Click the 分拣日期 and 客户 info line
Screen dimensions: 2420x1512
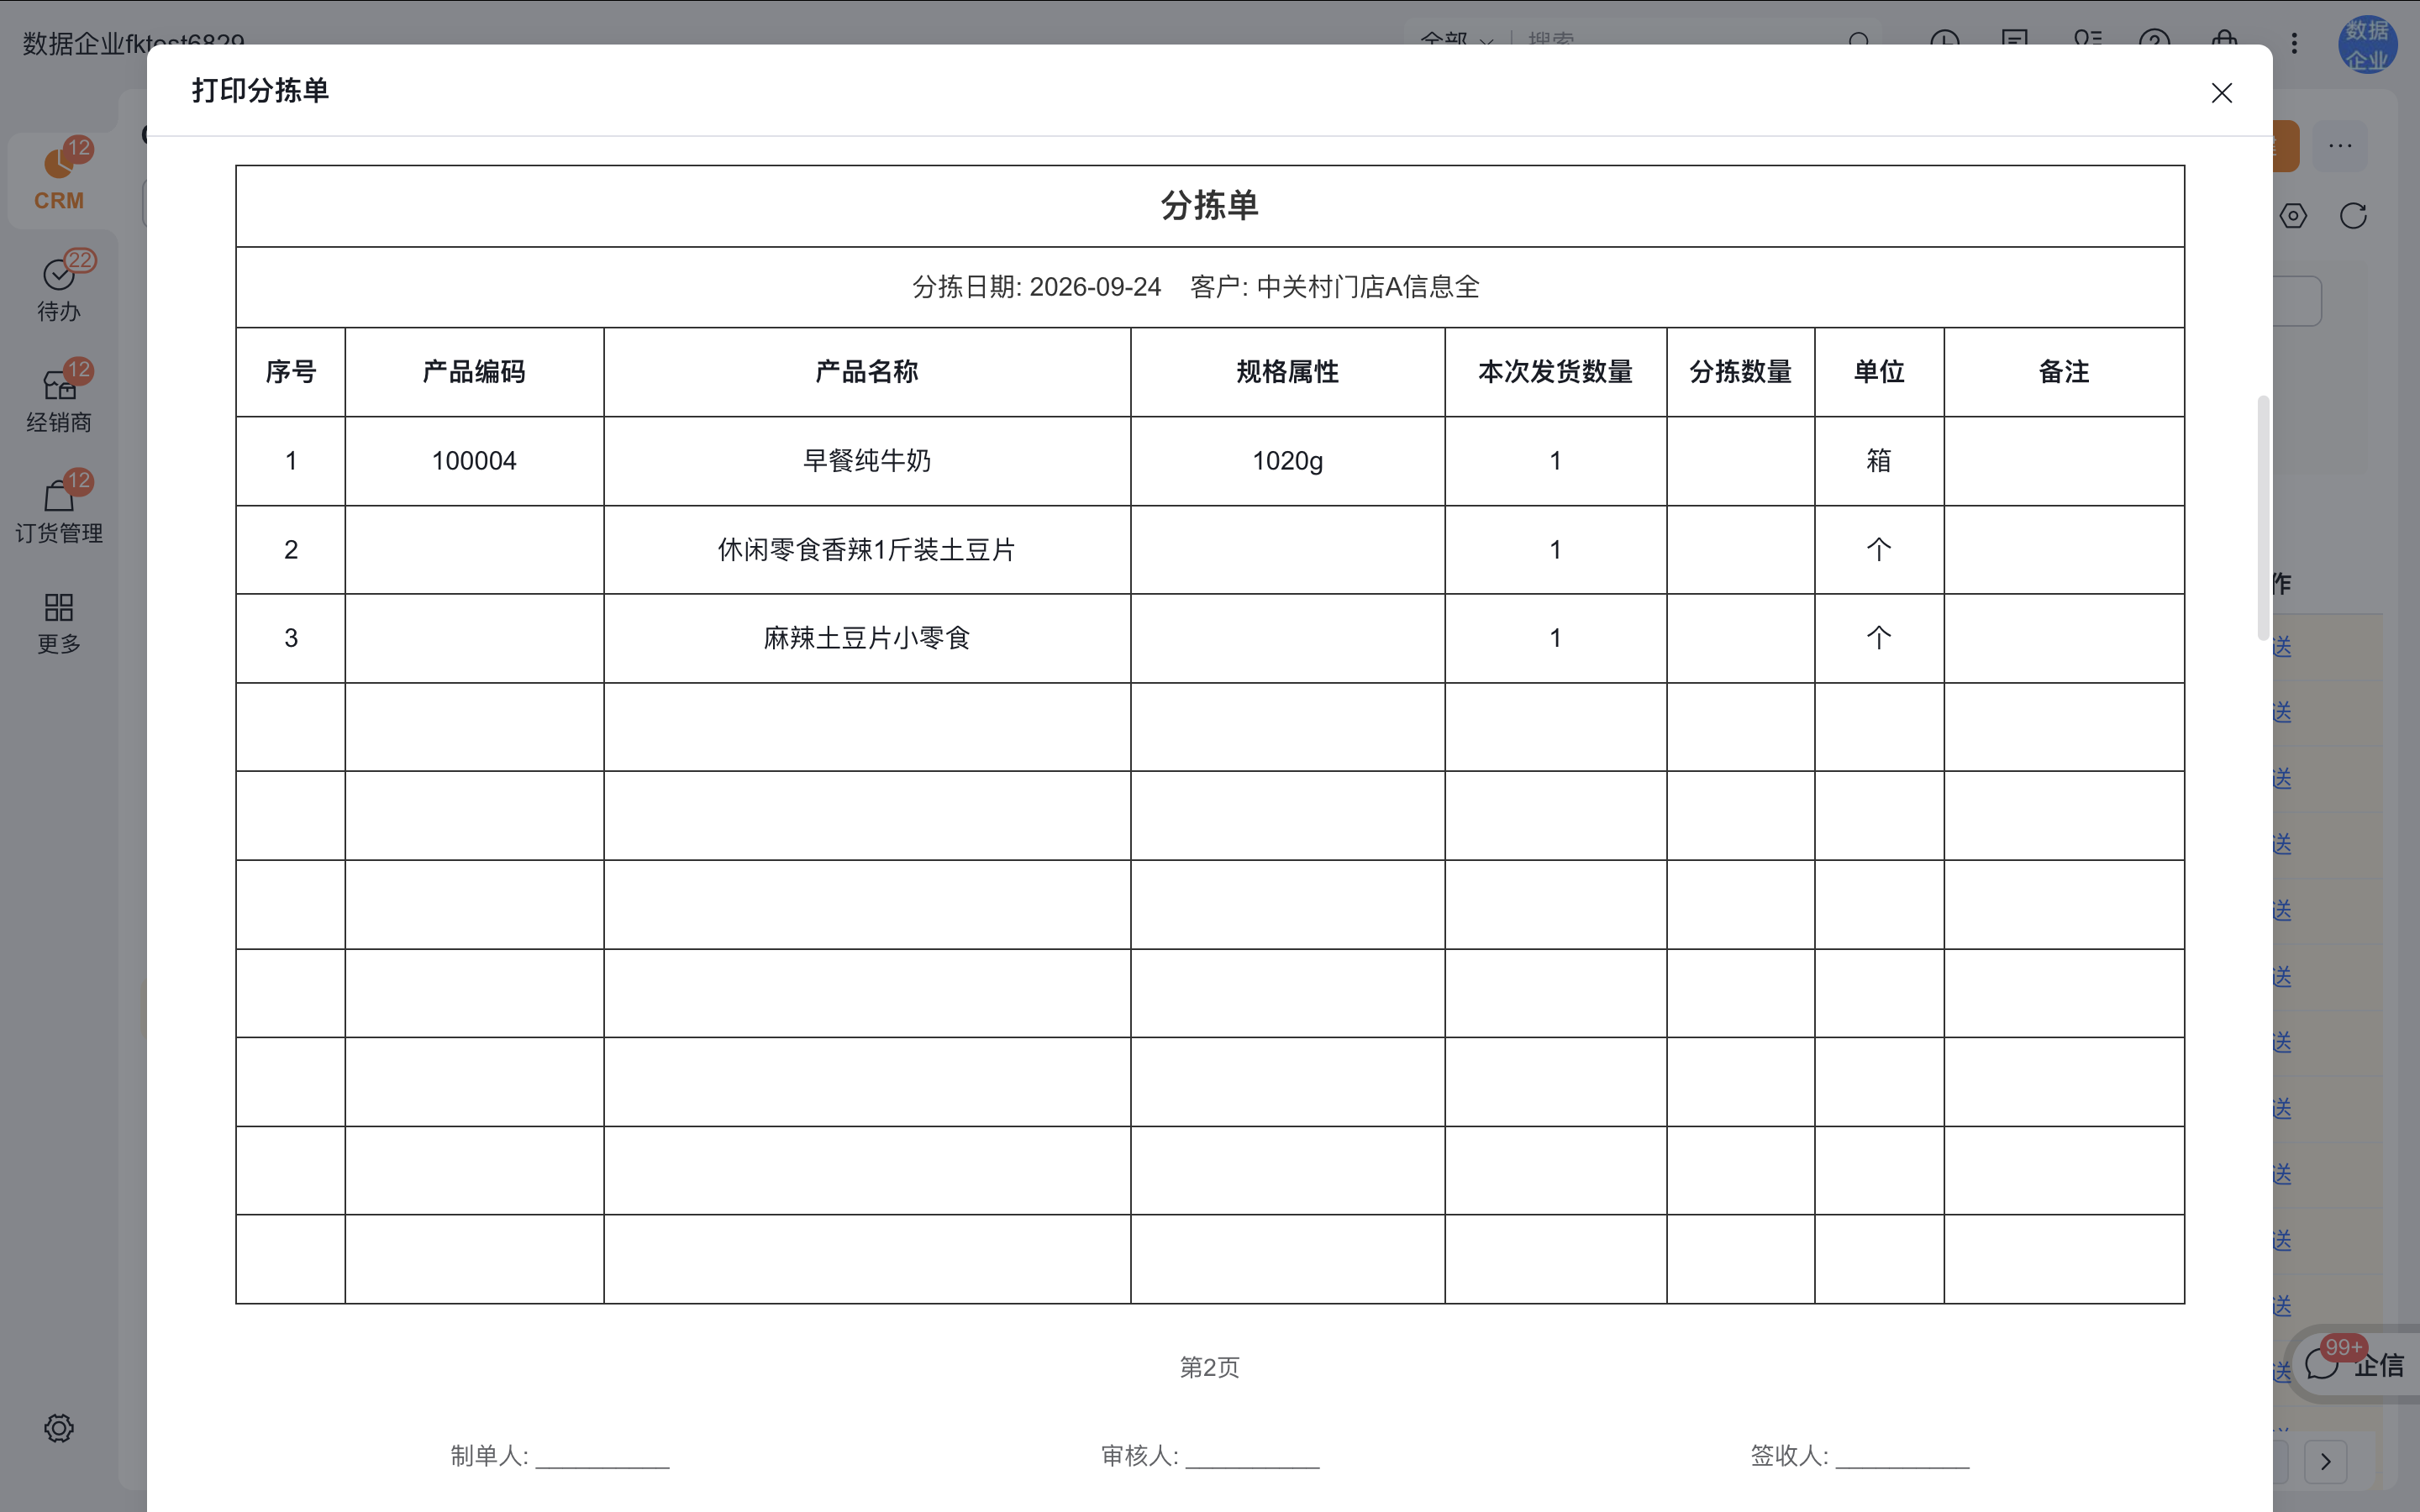click(x=1195, y=287)
